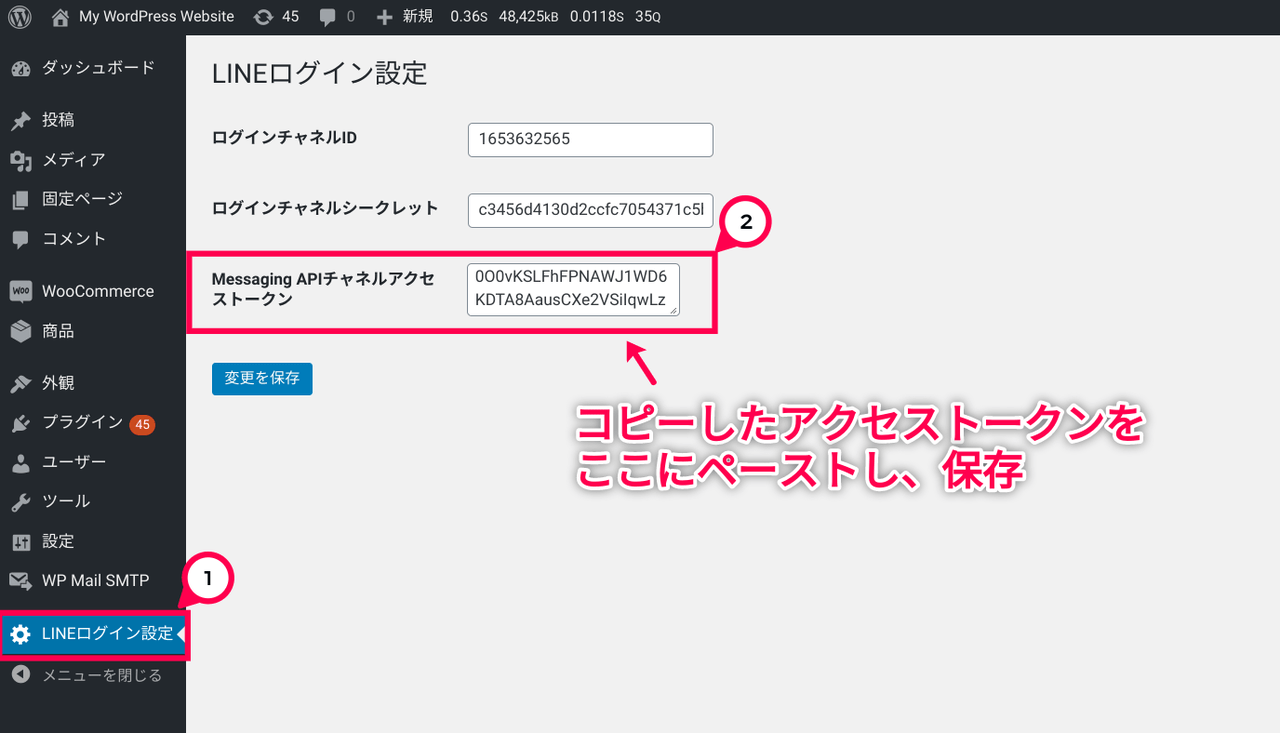Image resolution: width=1280 pixels, height=733 pixels.
Task: Open the comments bubble in admin bar
Action: (327, 17)
